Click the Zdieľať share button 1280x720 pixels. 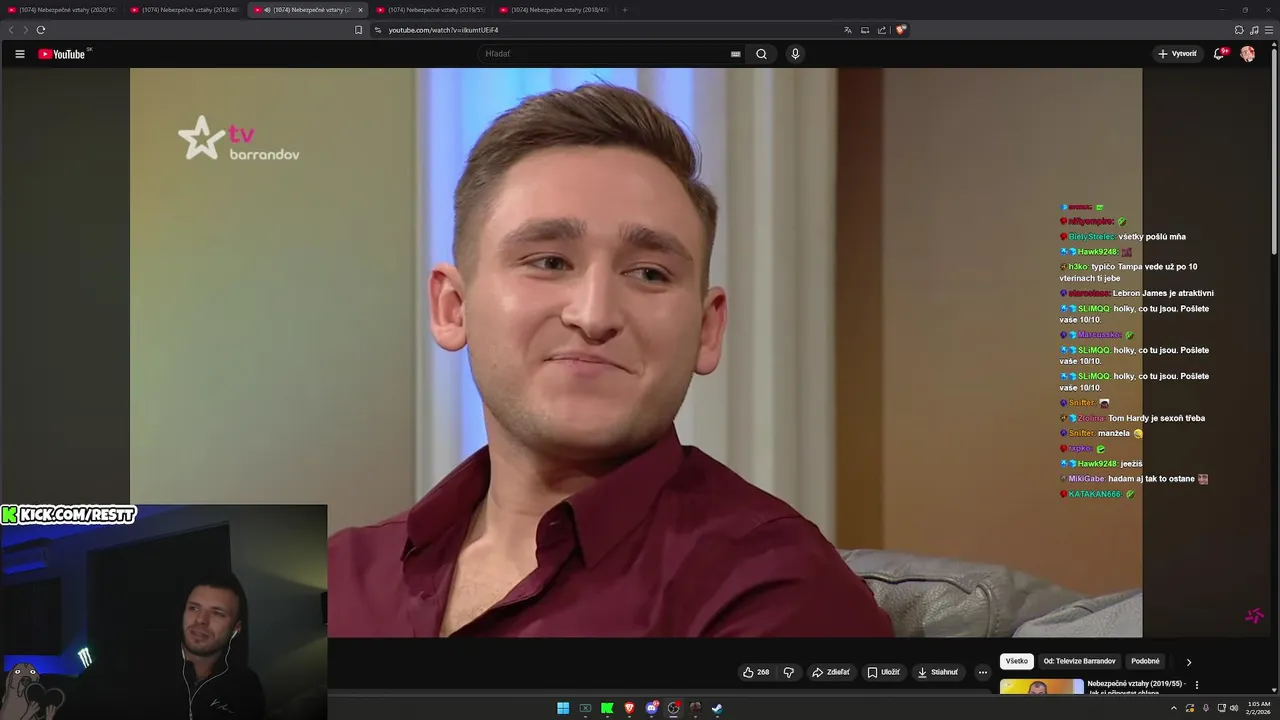pyautogui.click(x=831, y=672)
